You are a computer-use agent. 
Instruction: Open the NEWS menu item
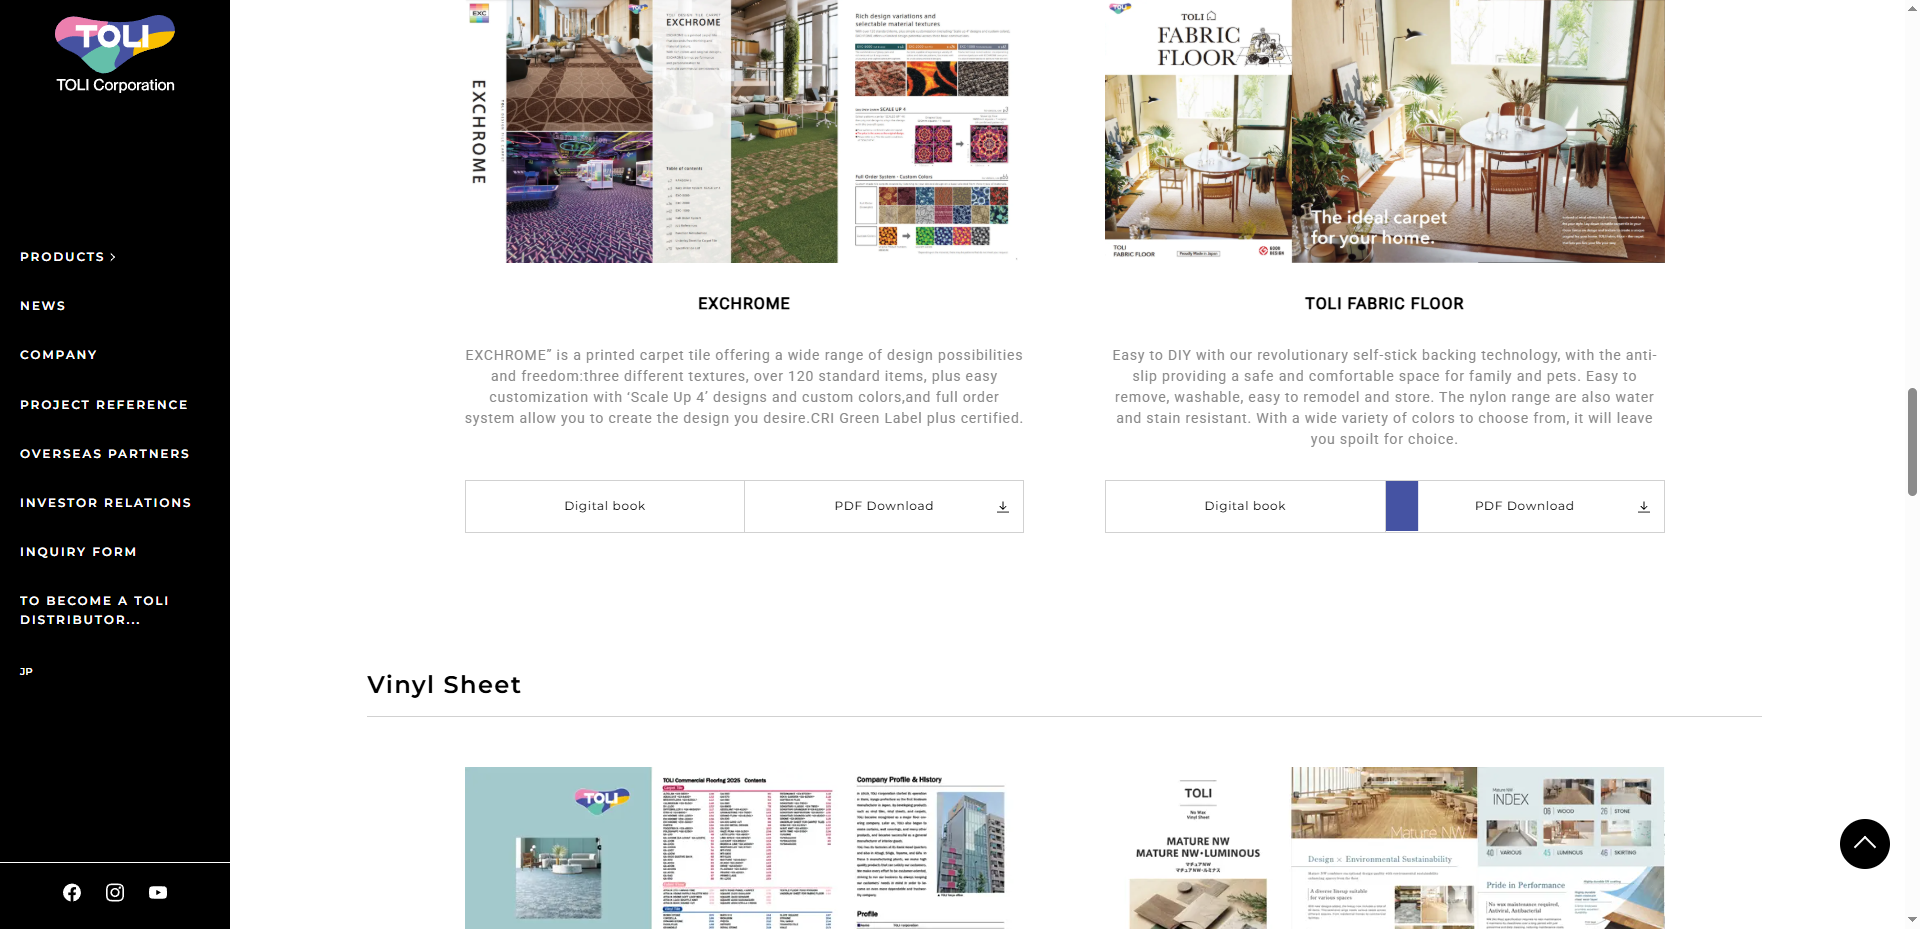pos(43,306)
